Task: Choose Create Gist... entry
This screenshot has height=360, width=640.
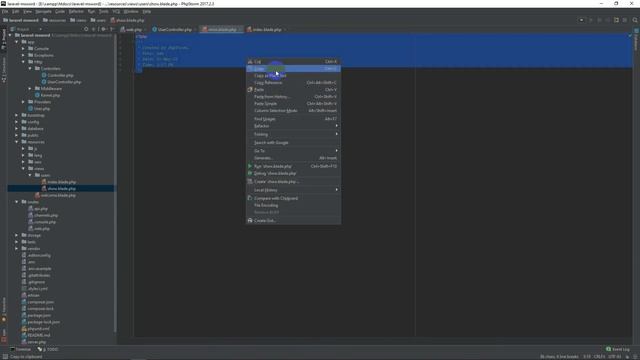Action: pos(293,220)
